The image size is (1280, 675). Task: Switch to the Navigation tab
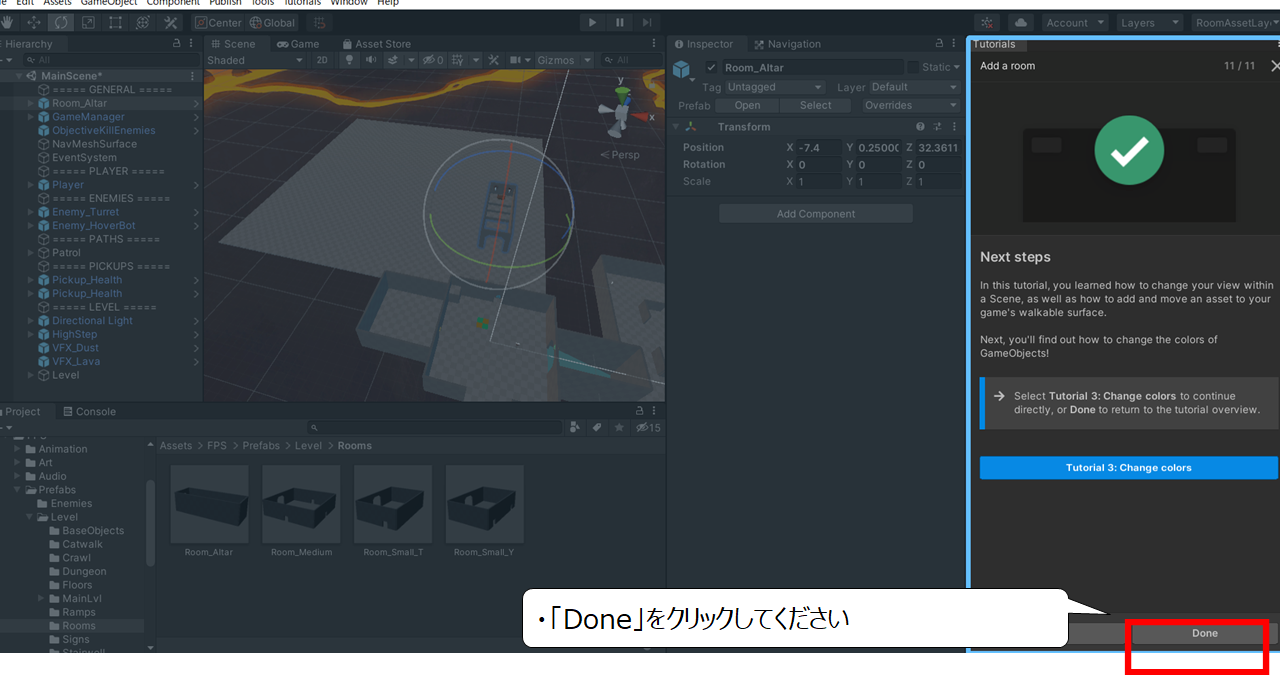click(787, 44)
